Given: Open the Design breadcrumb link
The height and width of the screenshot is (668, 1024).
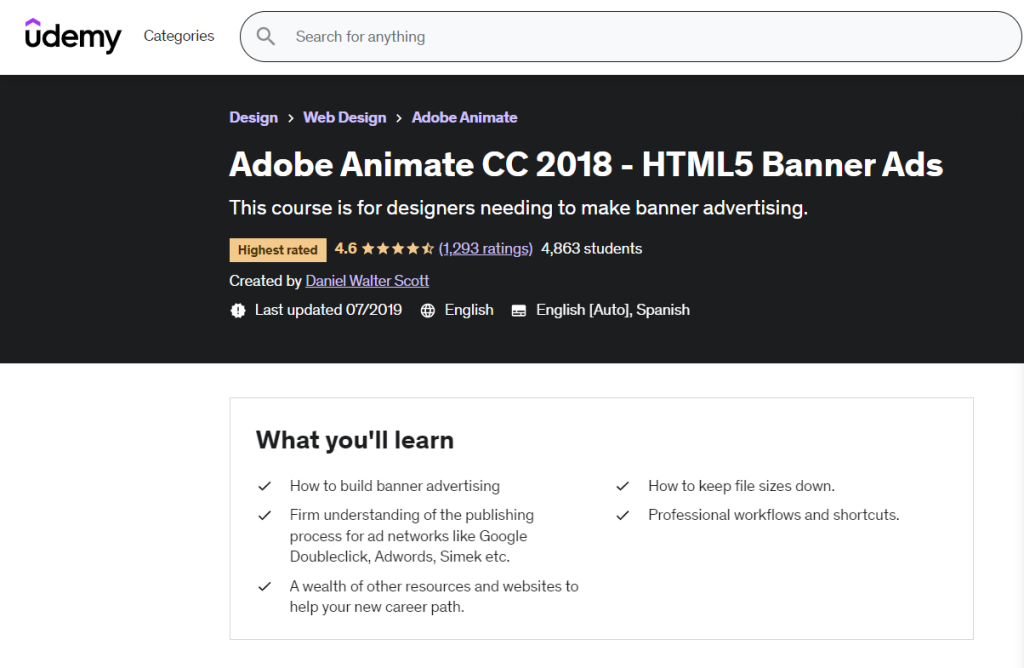Looking at the screenshot, I should tap(253, 117).
